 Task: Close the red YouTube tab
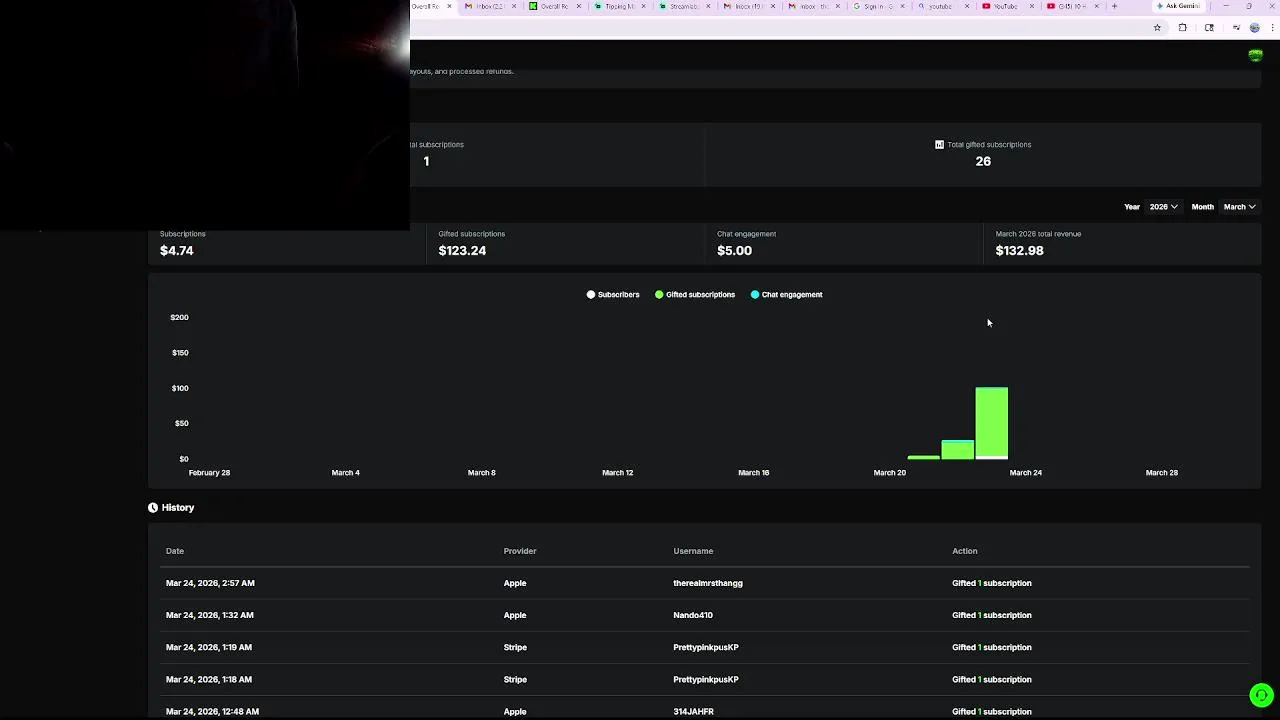(x=1032, y=6)
